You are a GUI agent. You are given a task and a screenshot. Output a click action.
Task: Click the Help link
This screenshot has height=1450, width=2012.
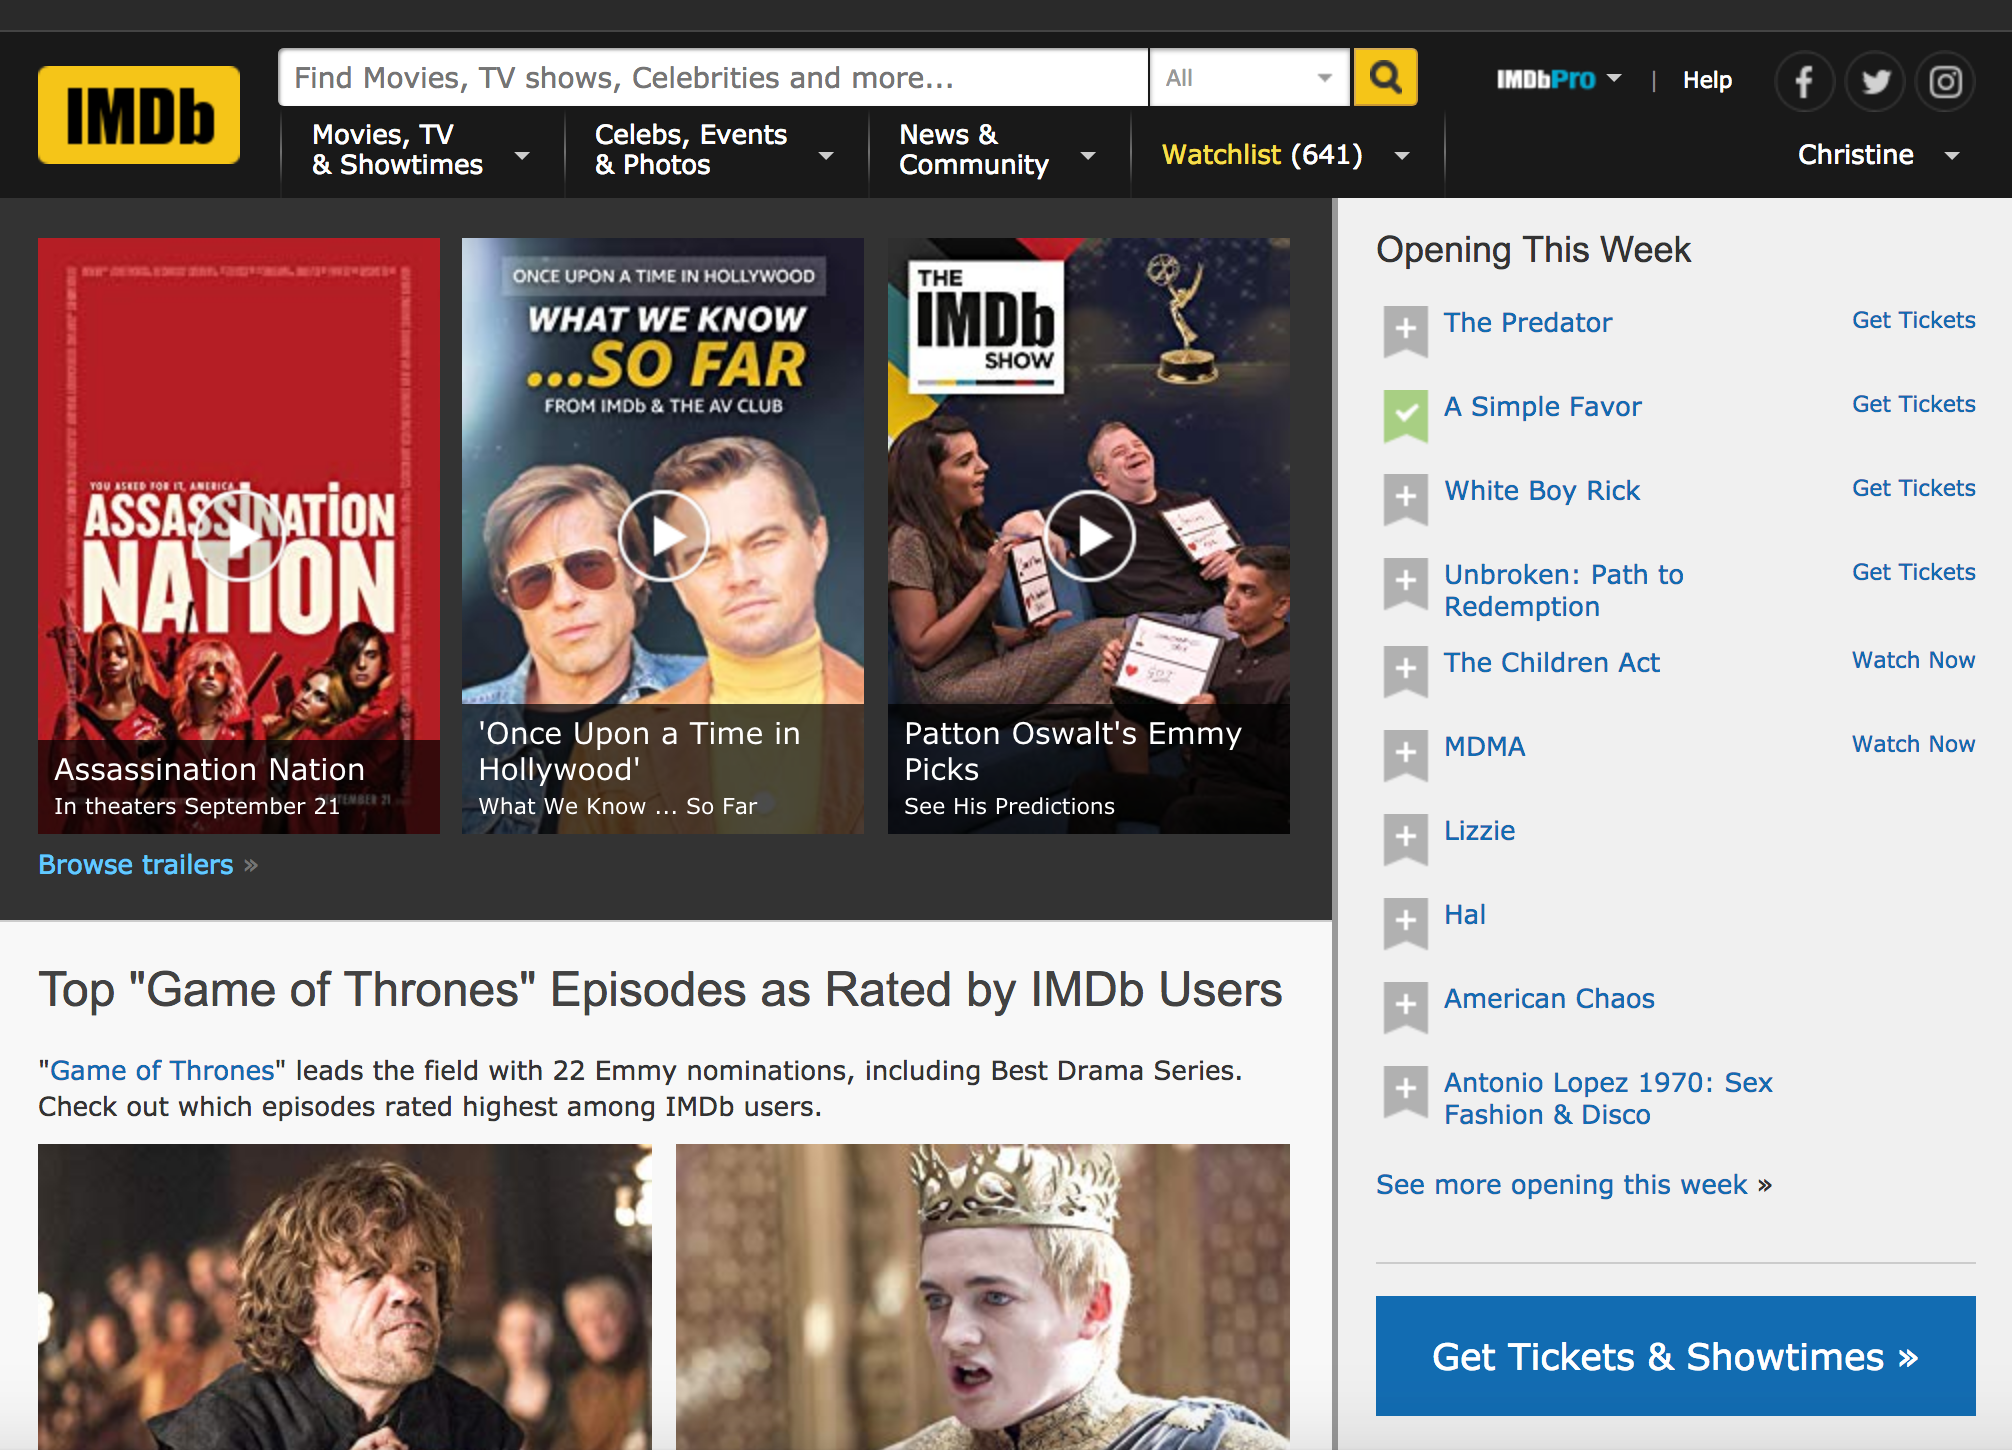[1707, 80]
